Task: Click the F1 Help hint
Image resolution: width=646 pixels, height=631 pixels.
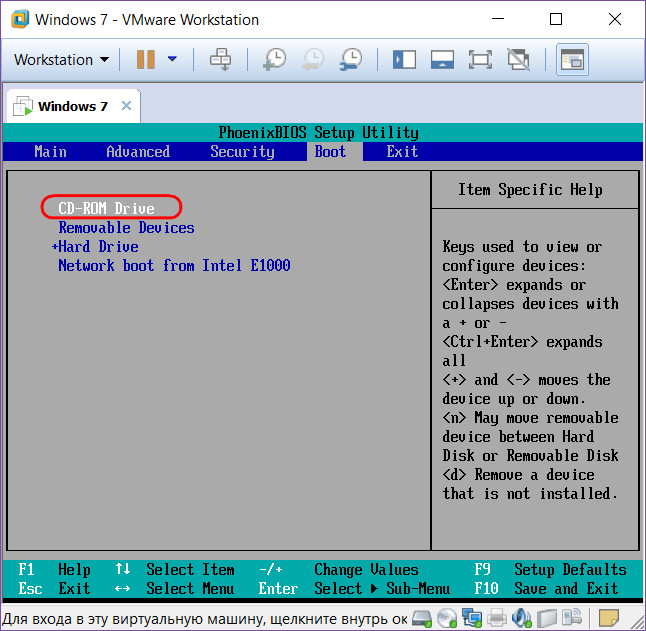Action: pos(54,569)
